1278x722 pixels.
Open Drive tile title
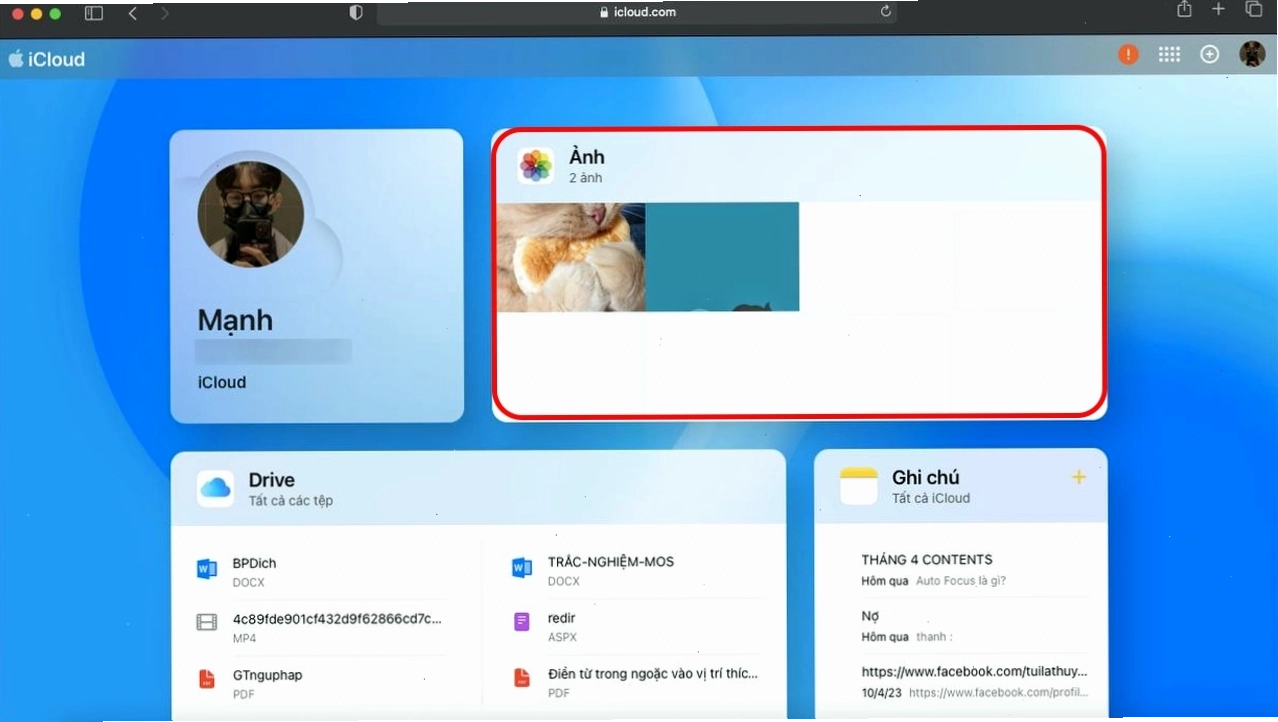pyautogui.click(x=272, y=480)
